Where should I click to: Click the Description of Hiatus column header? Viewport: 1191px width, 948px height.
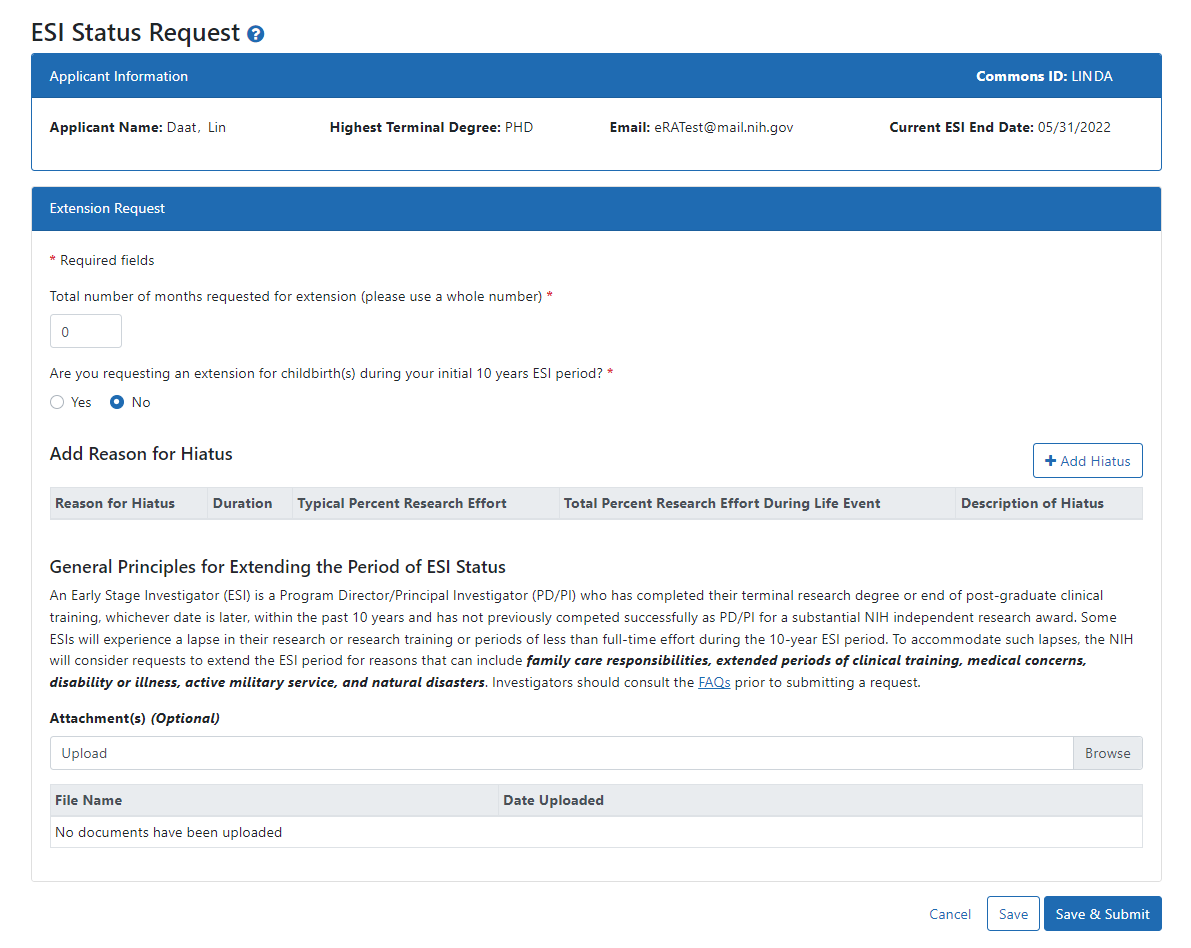point(1049,504)
